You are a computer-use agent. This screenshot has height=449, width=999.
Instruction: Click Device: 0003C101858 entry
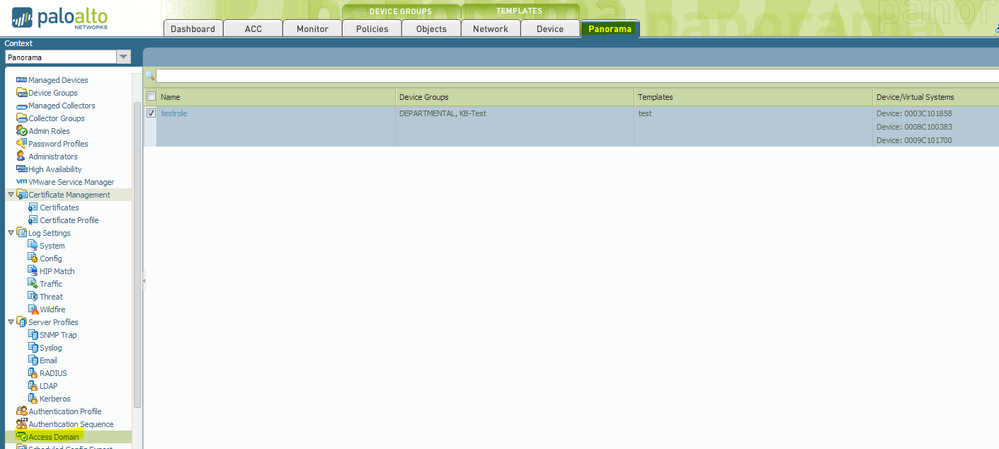[914, 113]
